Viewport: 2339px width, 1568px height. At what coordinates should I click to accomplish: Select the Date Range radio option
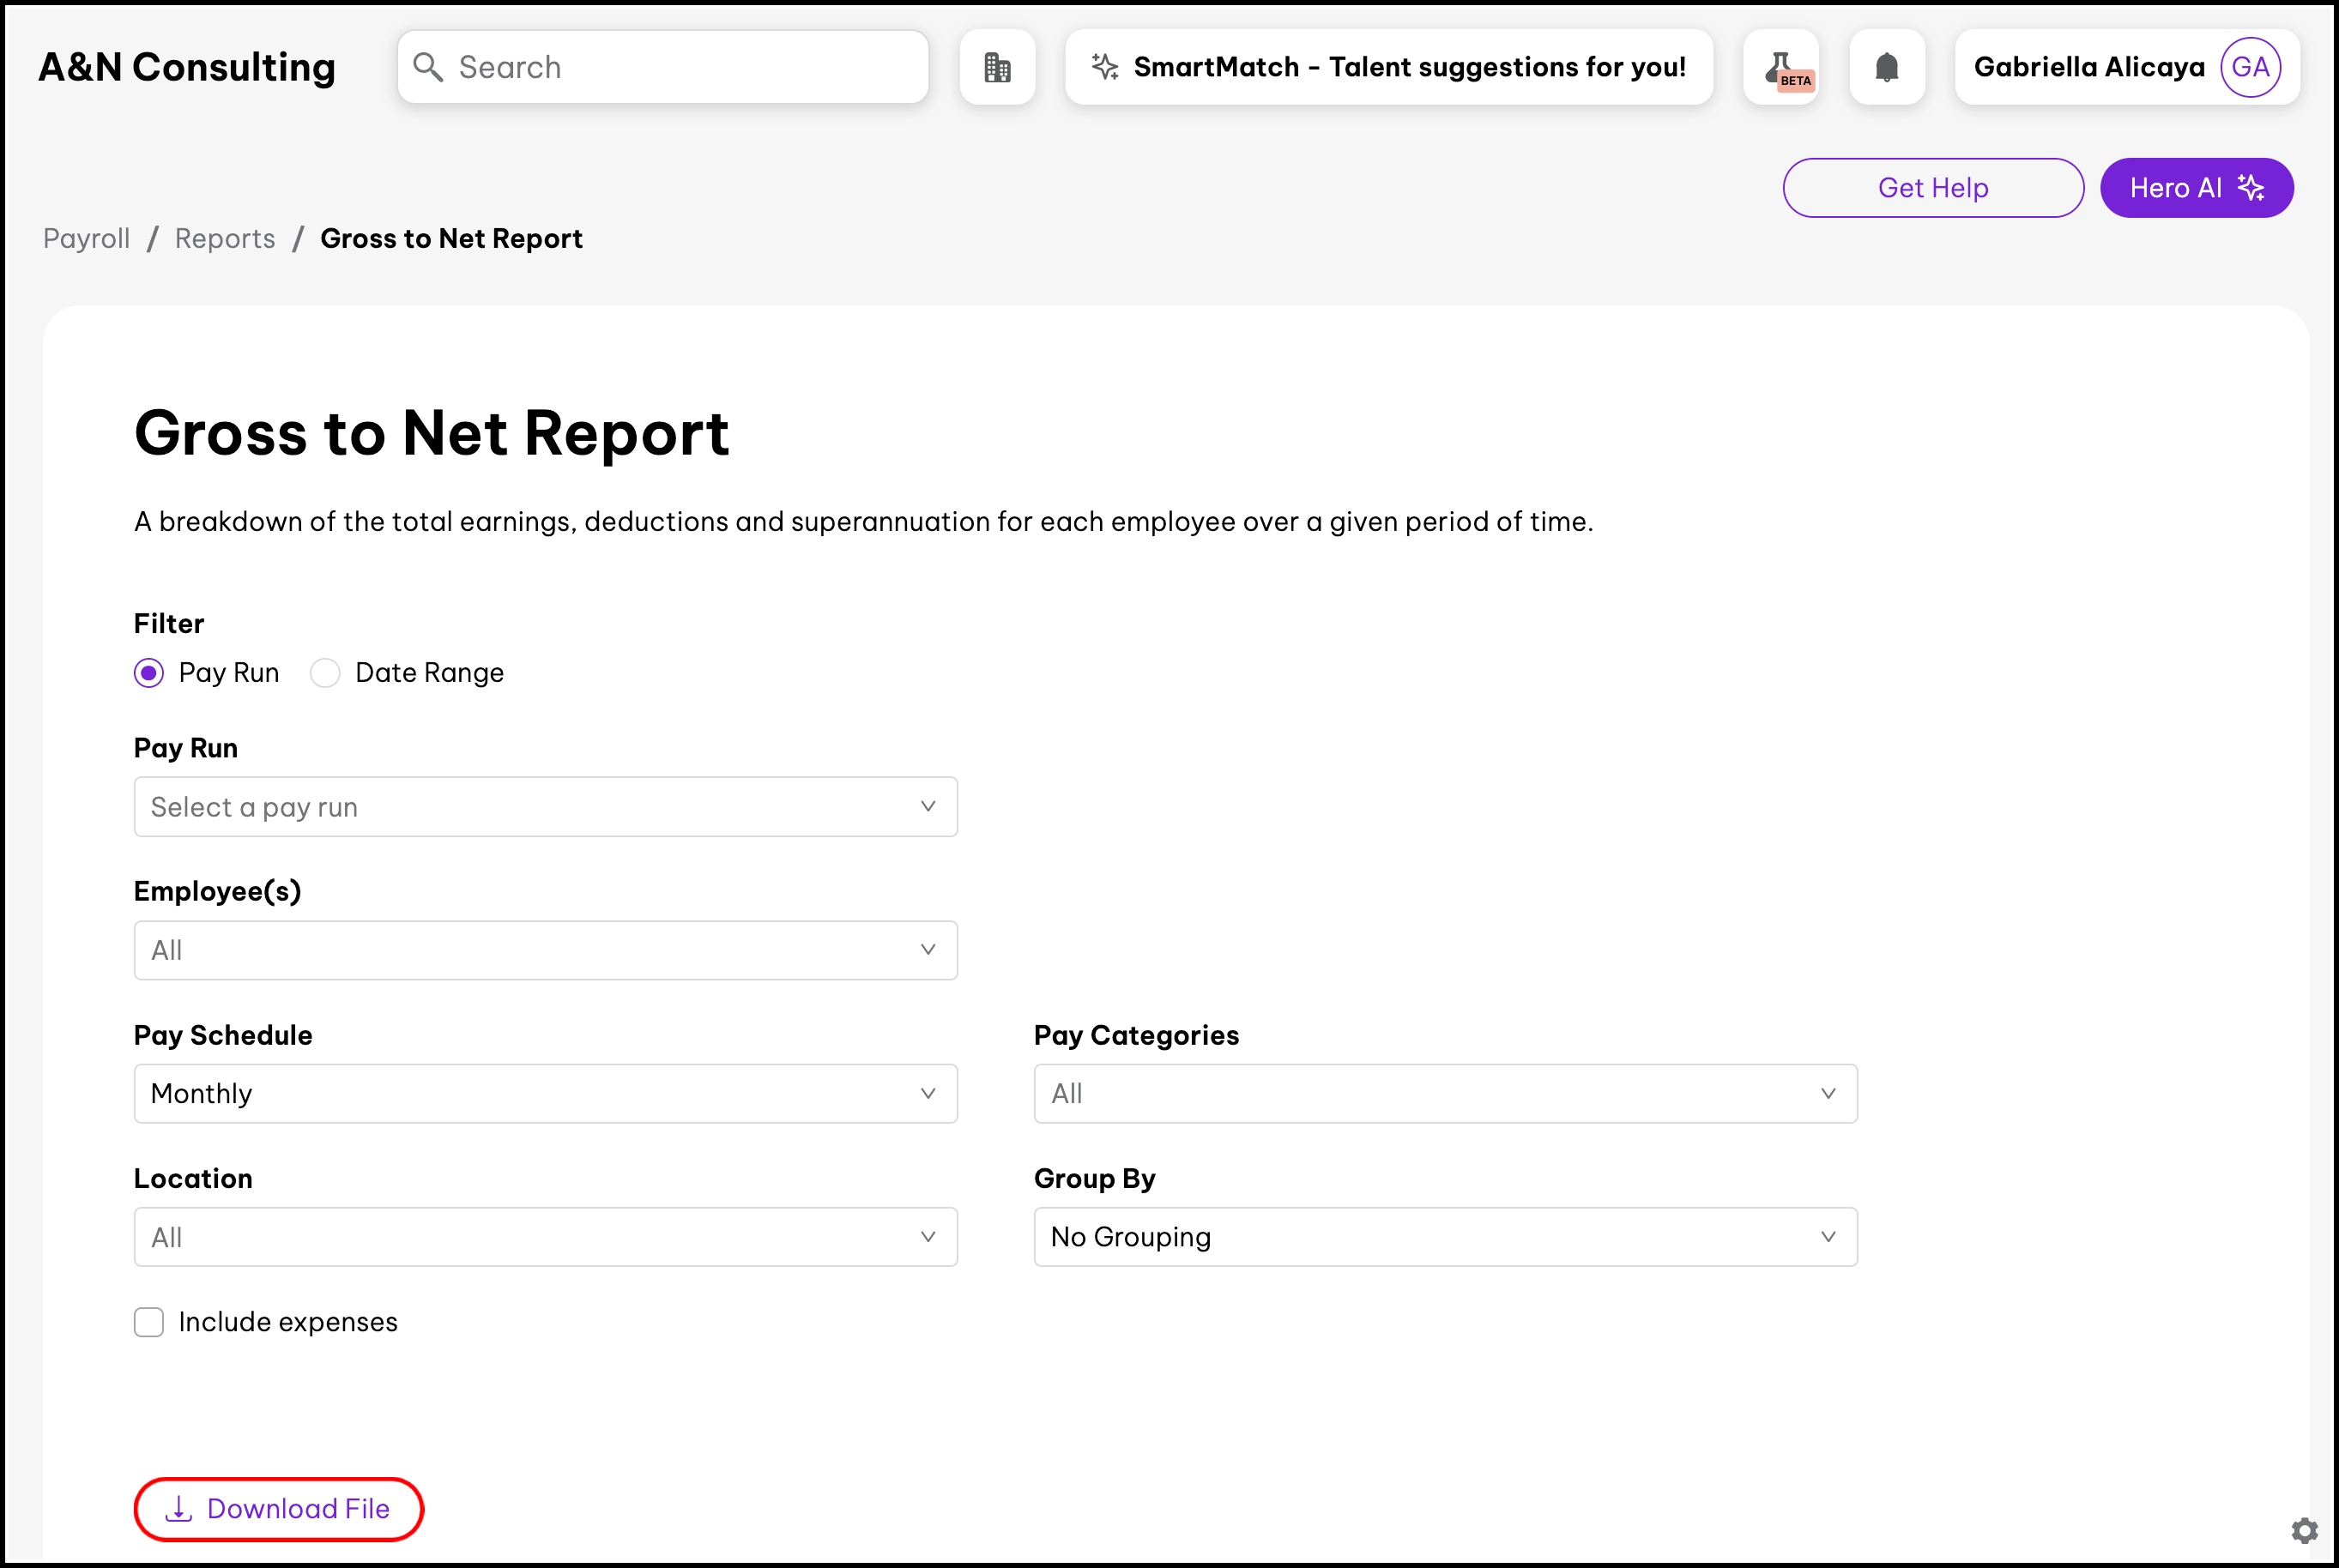(x=325, y=673)
